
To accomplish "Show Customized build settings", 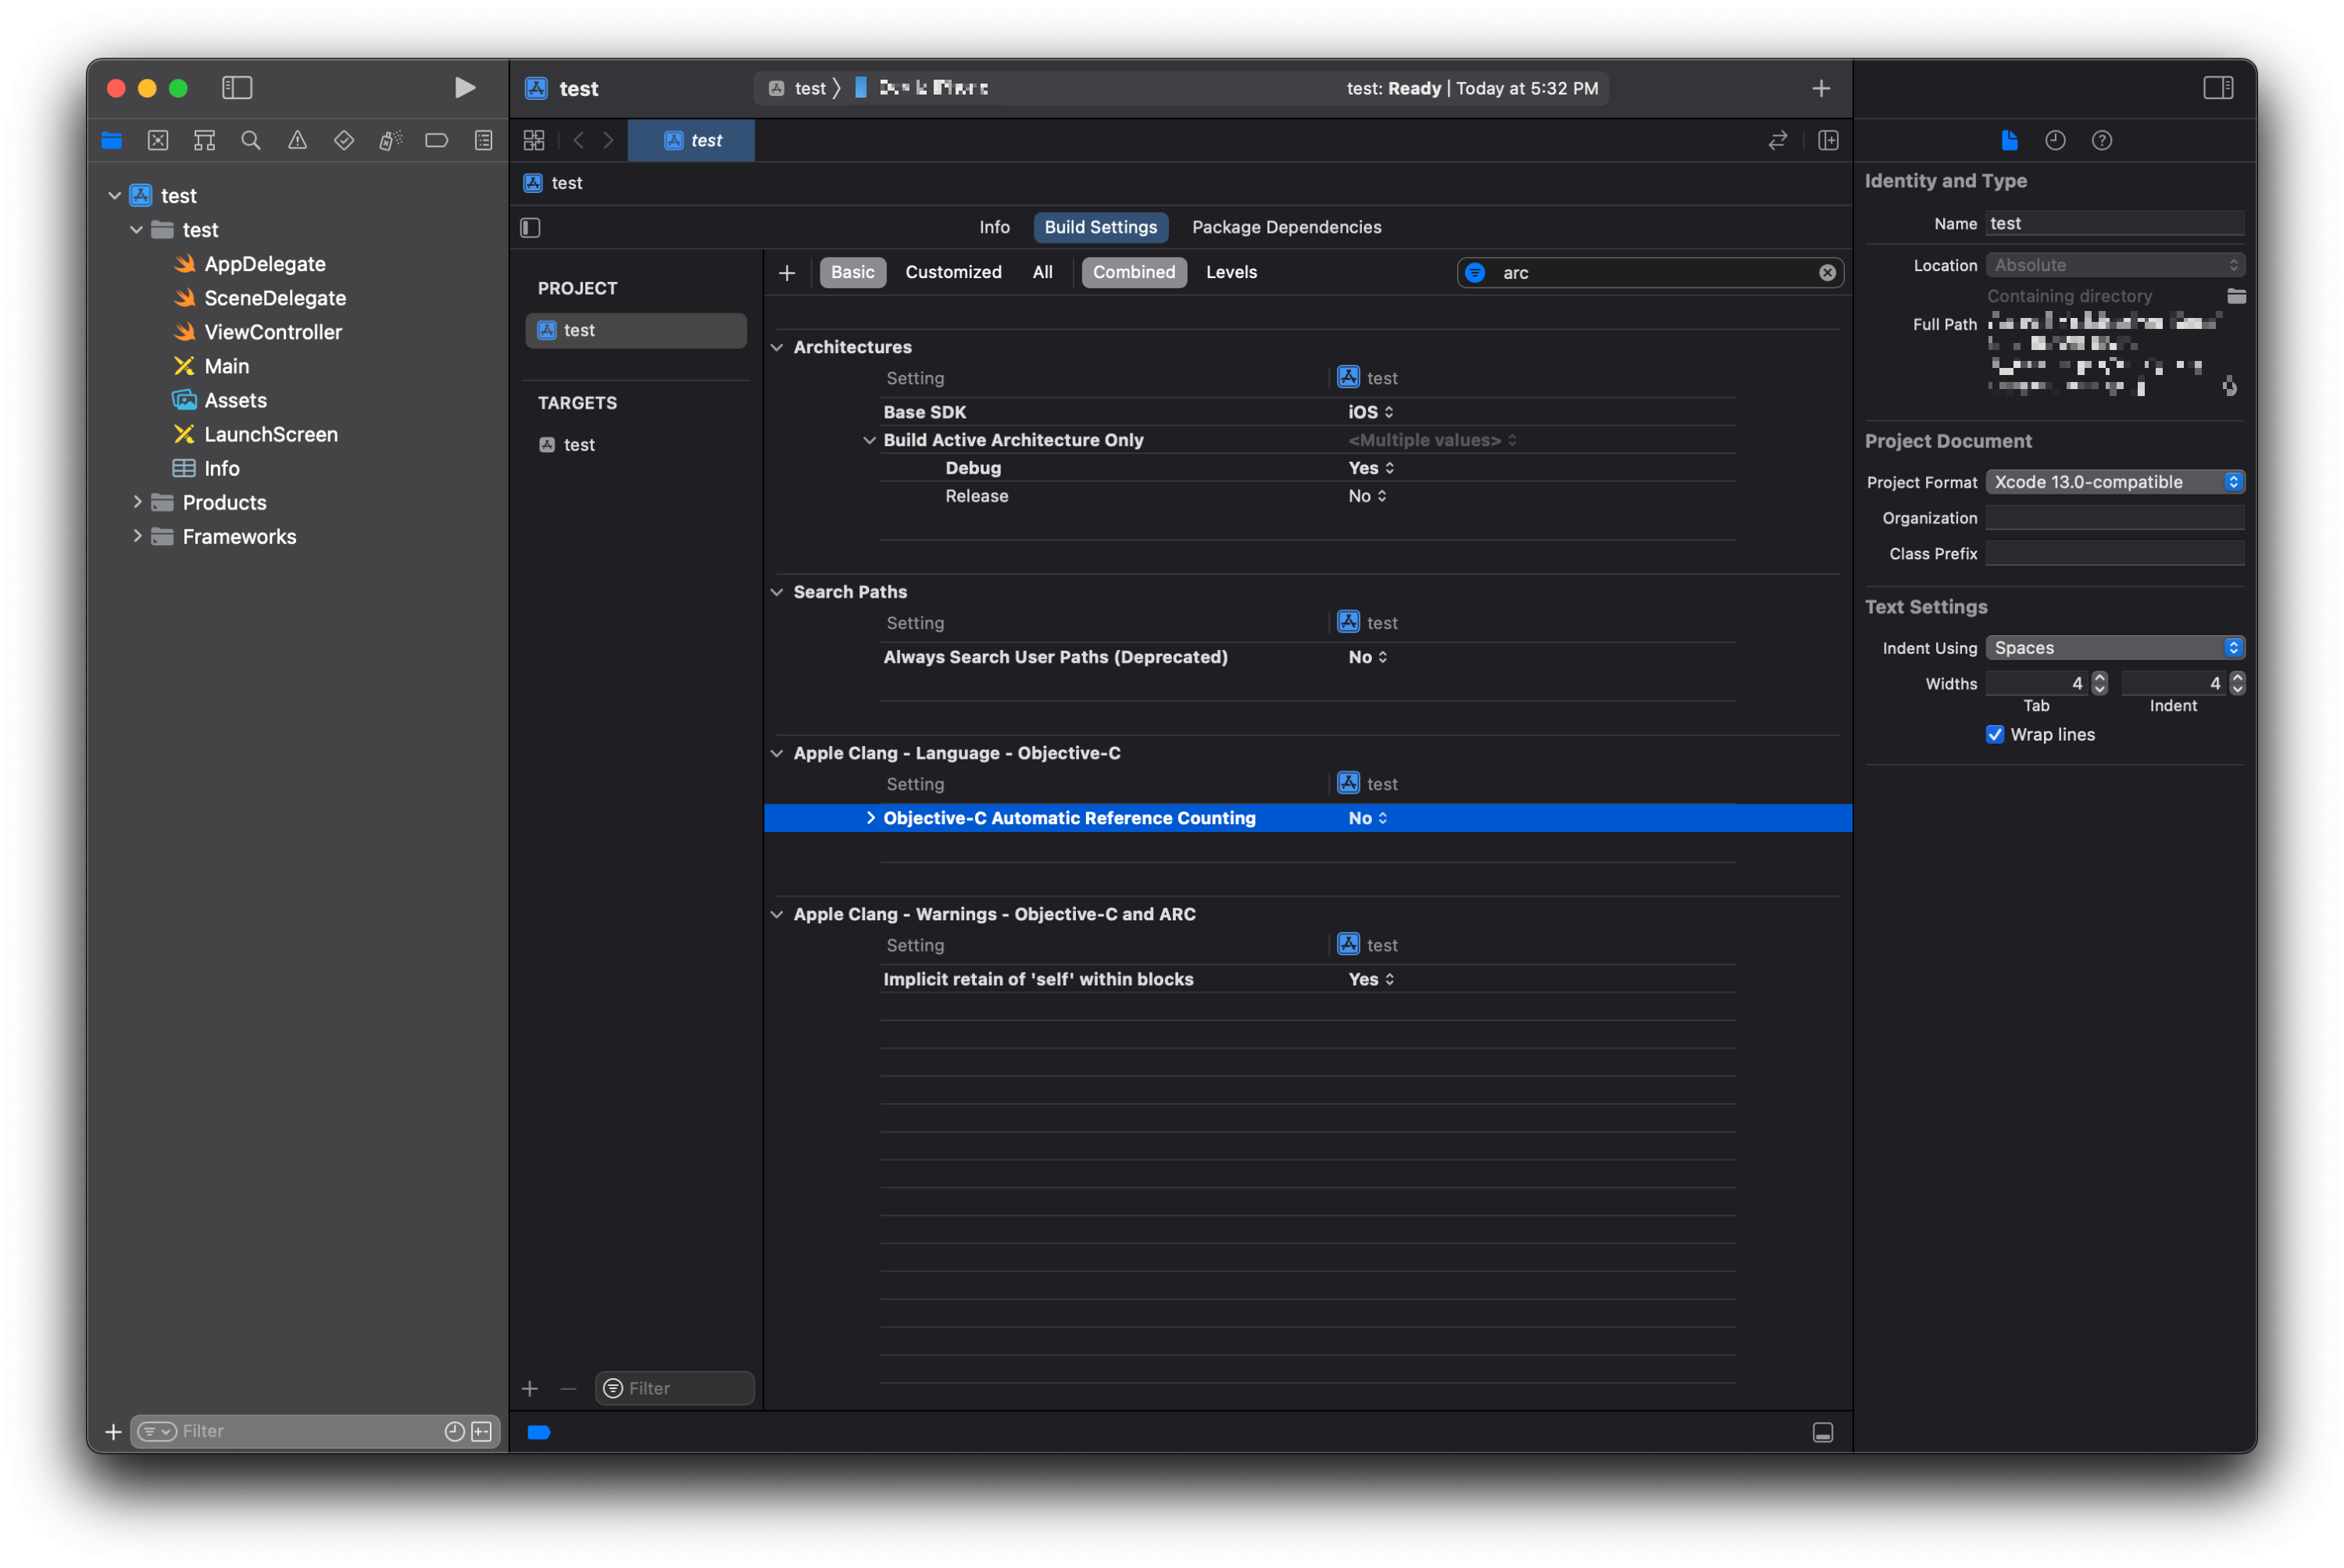I will coord(953,272).
